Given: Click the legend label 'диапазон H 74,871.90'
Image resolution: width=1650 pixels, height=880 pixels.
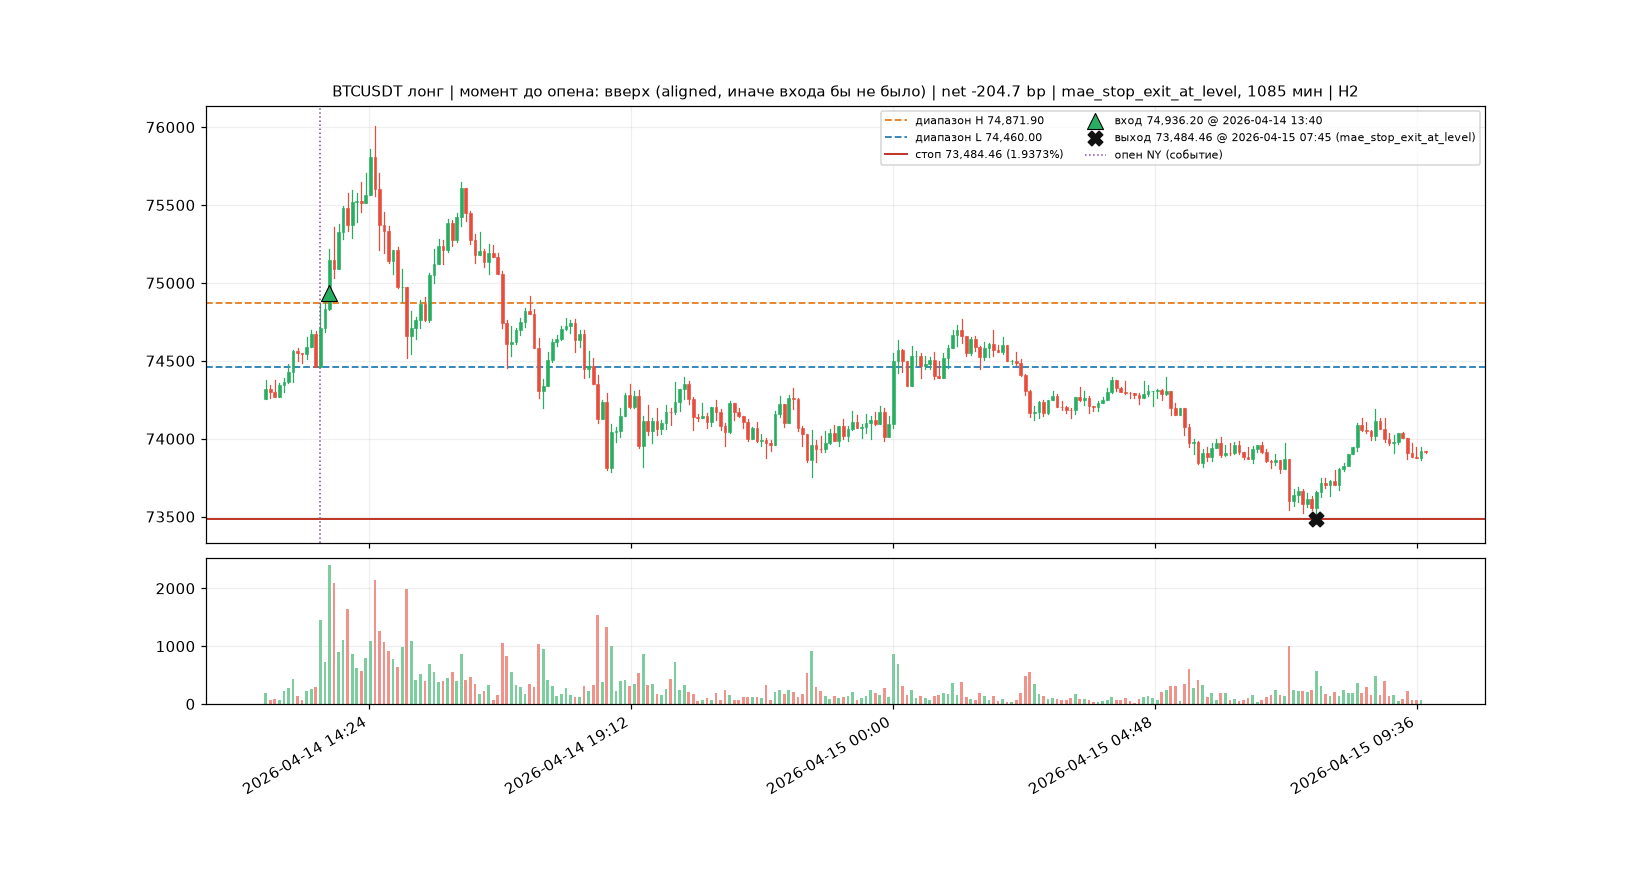Looking at the screenshot, I should [979, 121].
